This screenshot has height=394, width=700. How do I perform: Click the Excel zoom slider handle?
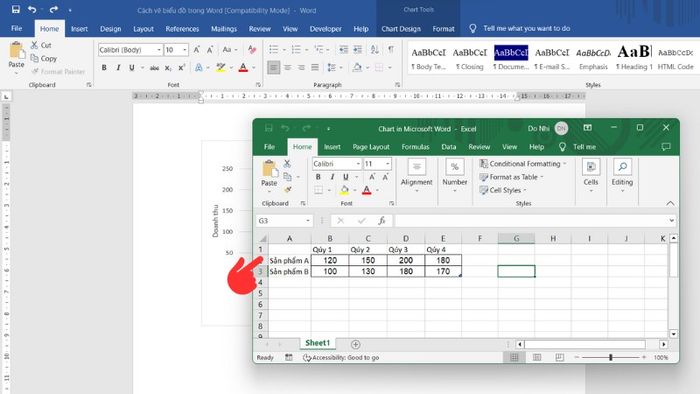(x=611, y=357)
